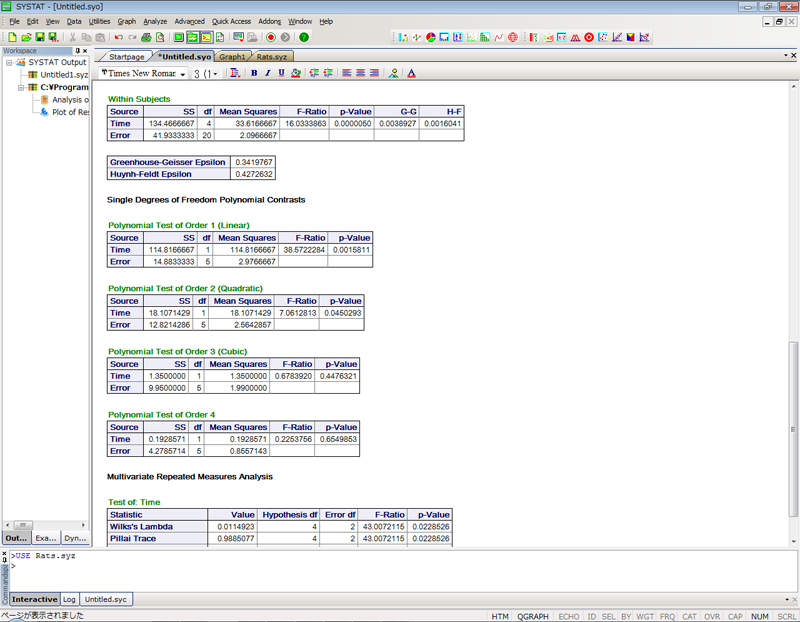800x622 pixels.
Task: Create a pie chart from the graph toolbar
Action: click(431, 37)
